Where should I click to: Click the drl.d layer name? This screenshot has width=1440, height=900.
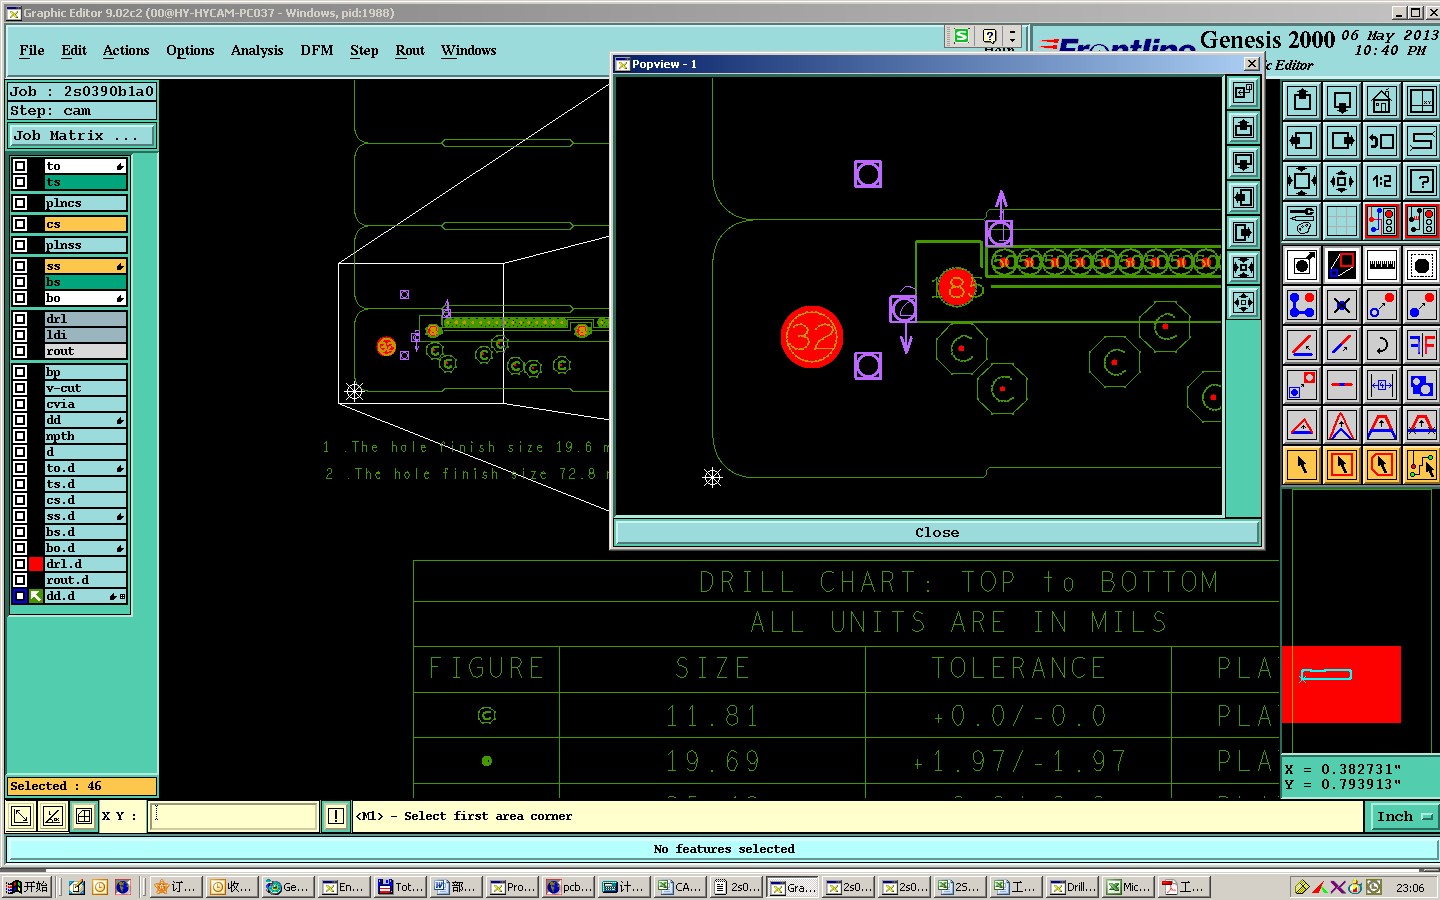click(85, 564)
